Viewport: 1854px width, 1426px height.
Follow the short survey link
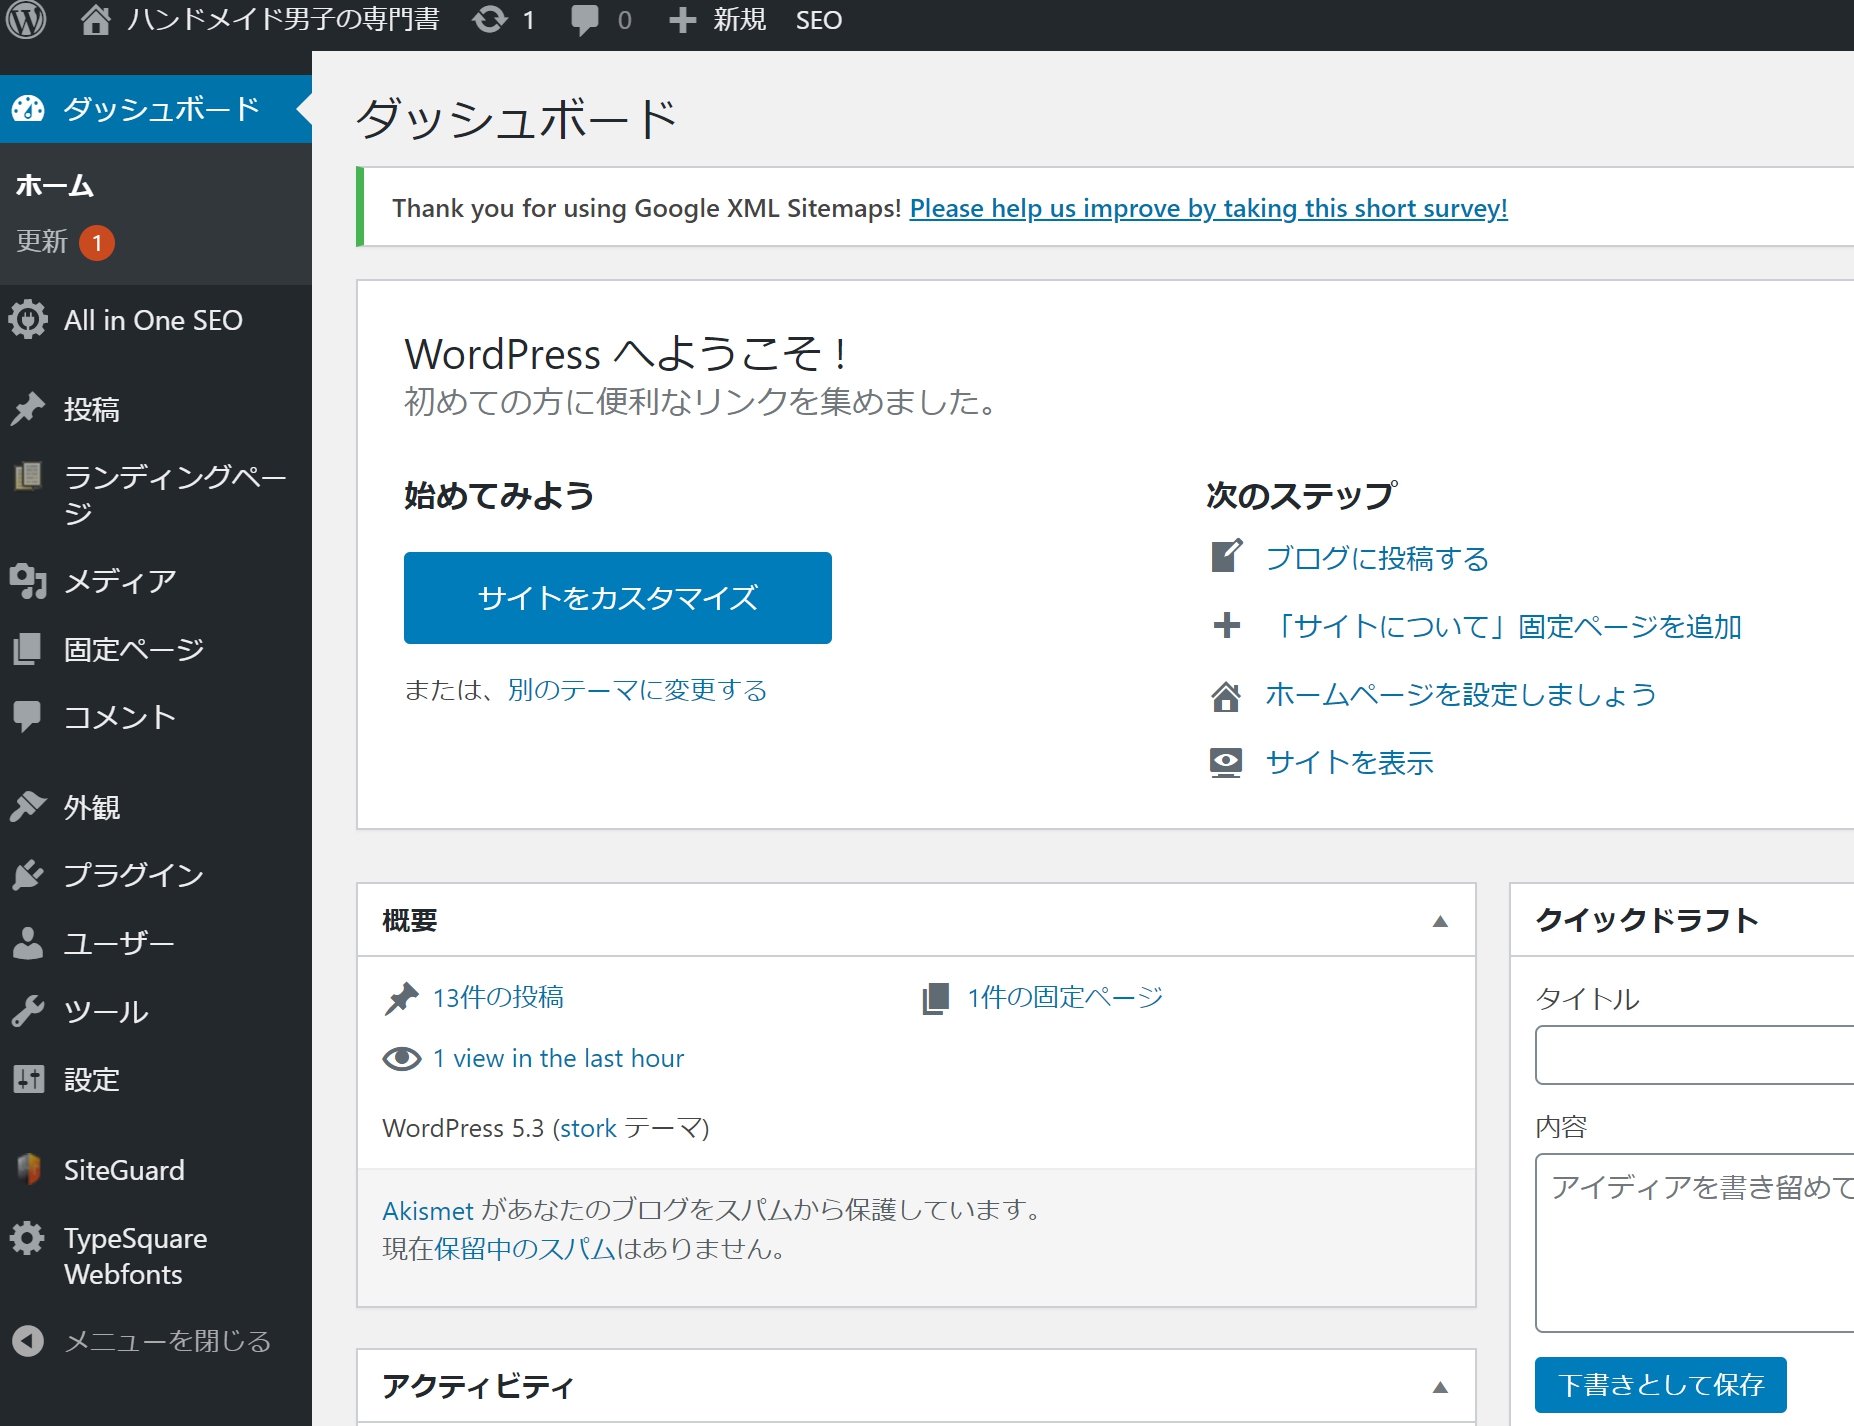tap(1208, 208)
